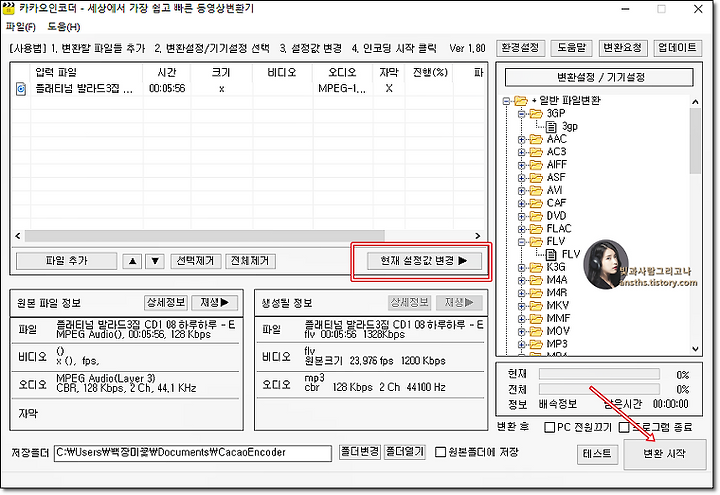Click the 시간 column header

(x=167, y=73)
